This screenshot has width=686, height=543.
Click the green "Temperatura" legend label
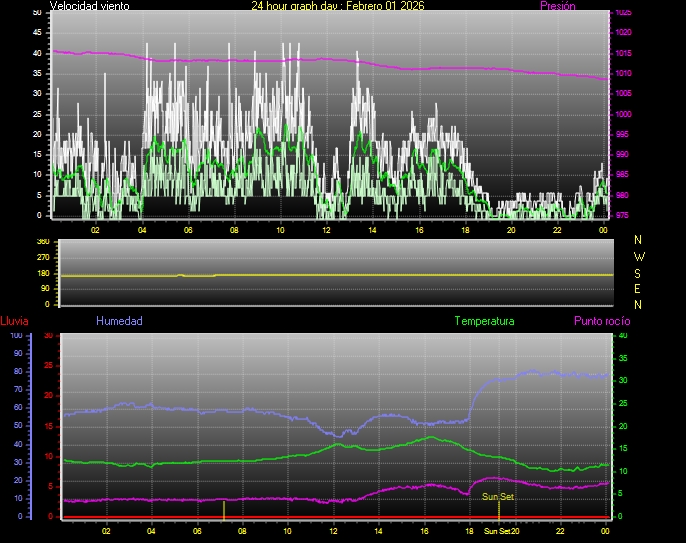[x=484, y=321]
